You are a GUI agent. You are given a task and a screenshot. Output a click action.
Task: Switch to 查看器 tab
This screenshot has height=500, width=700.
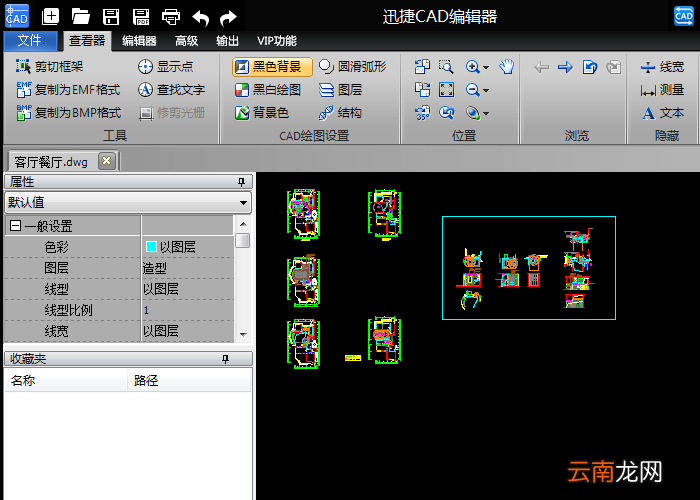pyautogui.click(x=87, y=41)
